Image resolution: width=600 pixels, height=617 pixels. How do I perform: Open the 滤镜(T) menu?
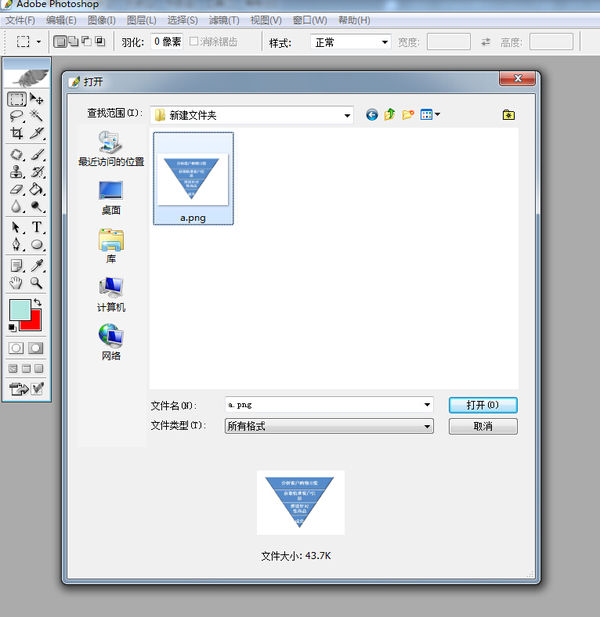(x=224, y=20)
